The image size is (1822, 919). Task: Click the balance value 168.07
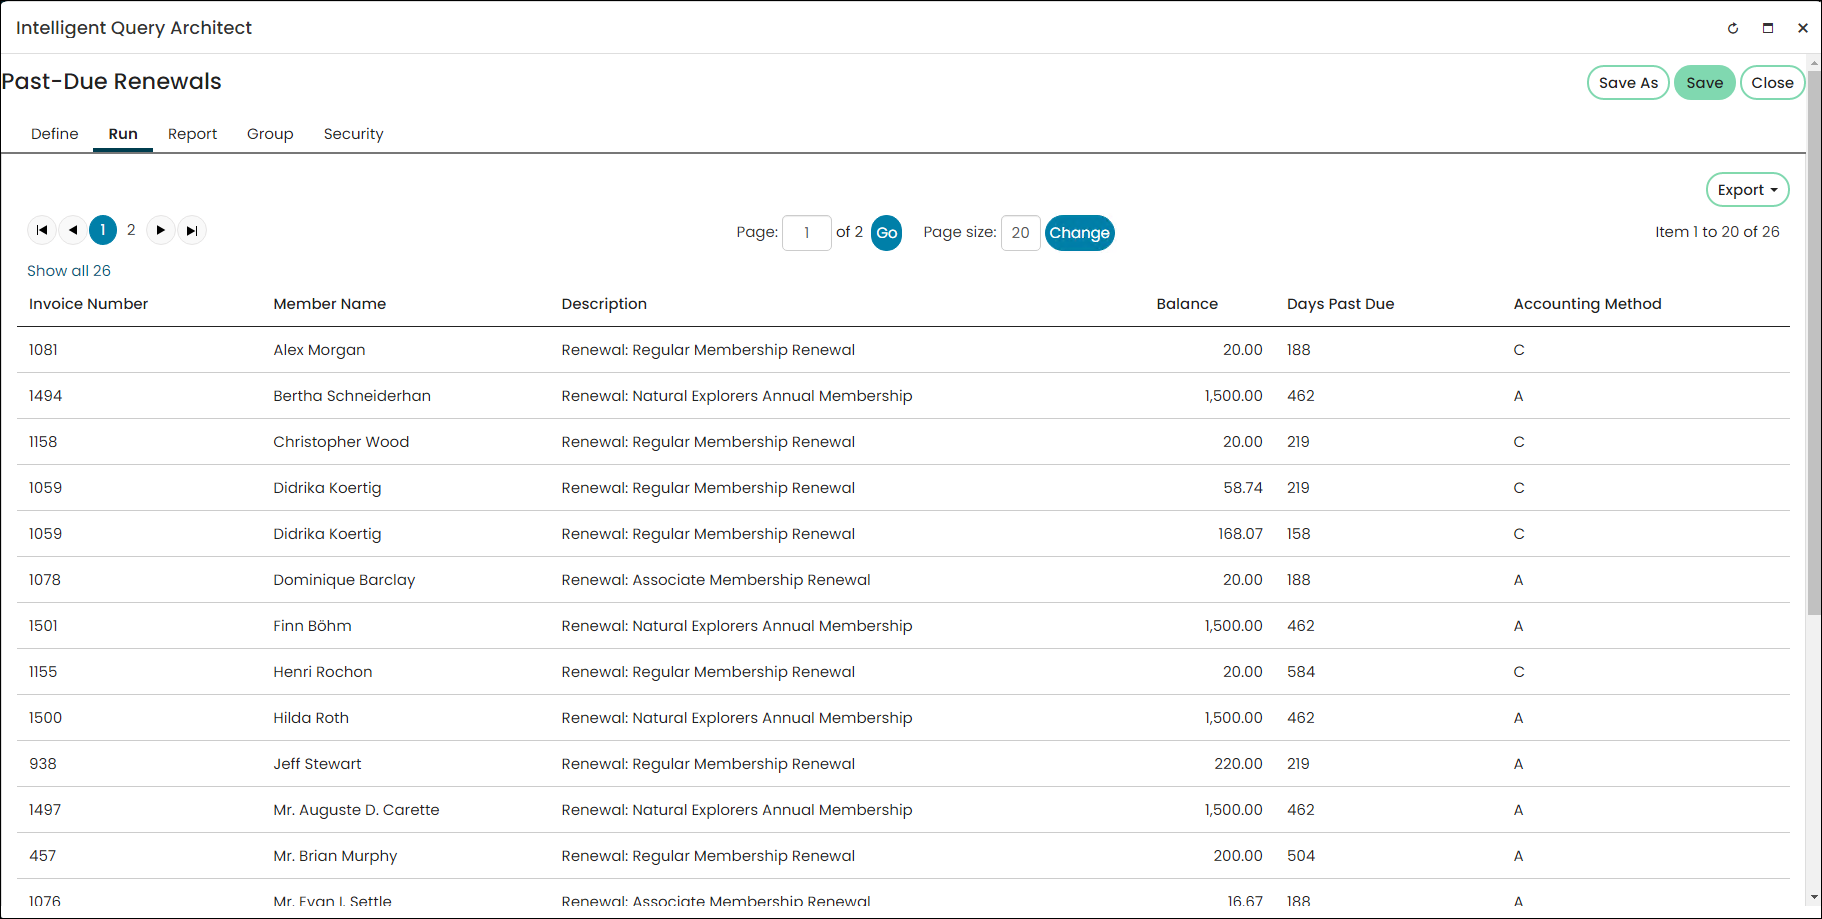[x=1240, y=534]
